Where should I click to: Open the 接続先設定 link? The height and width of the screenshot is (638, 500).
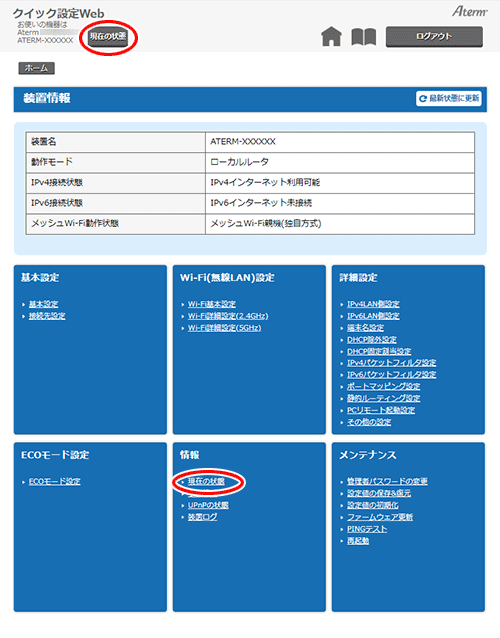(x=47, y=316)
